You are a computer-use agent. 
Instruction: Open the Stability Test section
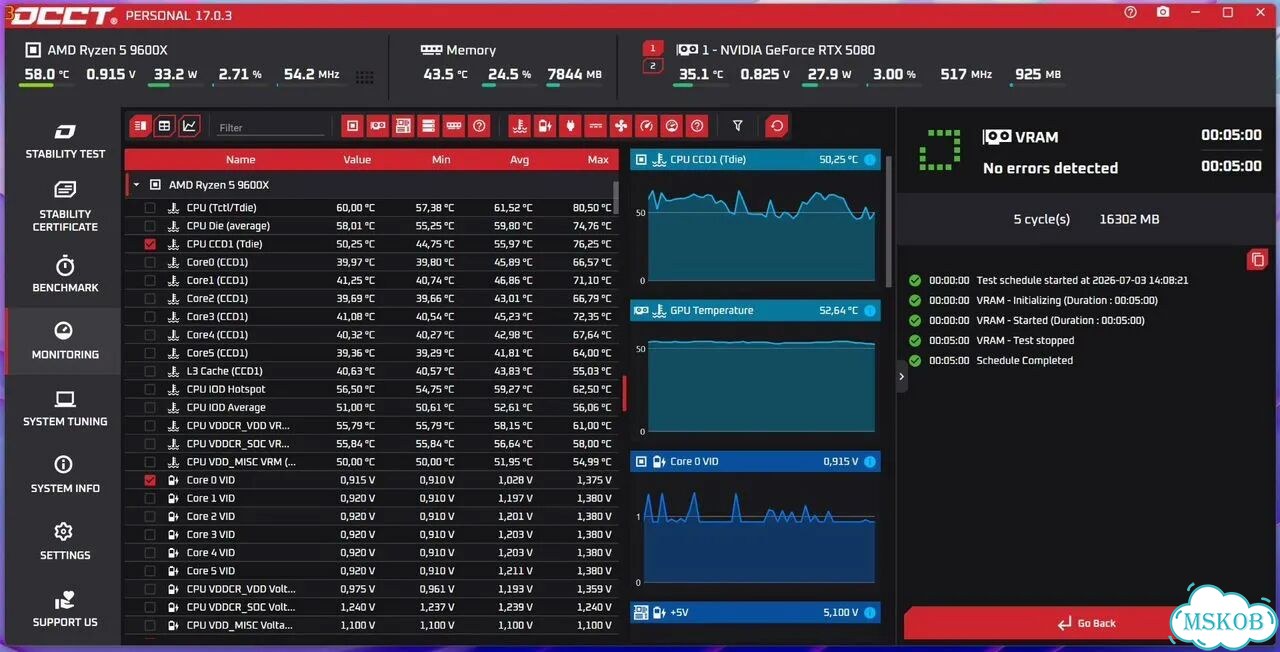click(x=64, y=142)
